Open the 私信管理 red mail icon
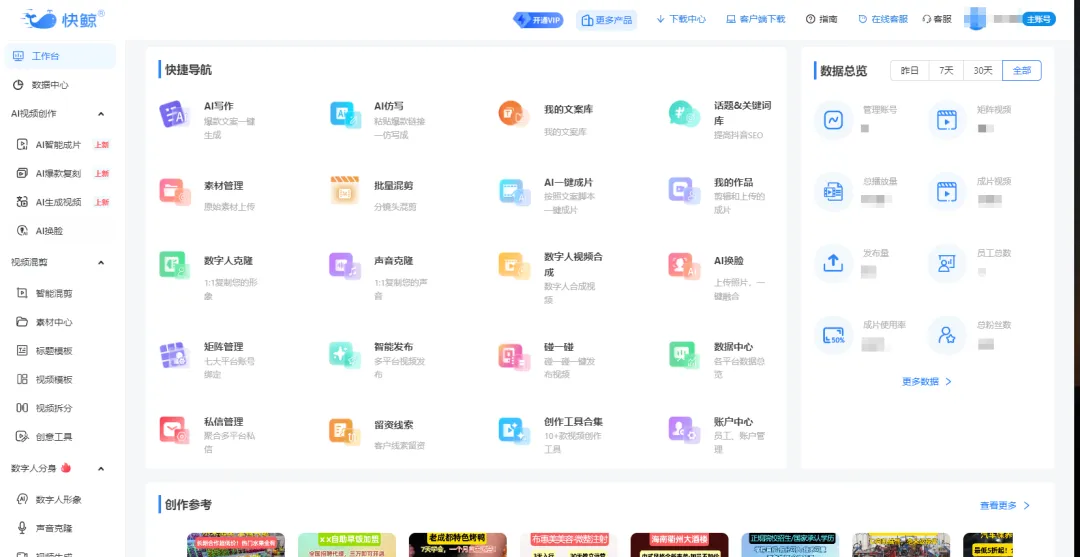This screenshot has width=1080, height=557. (173, 430)
